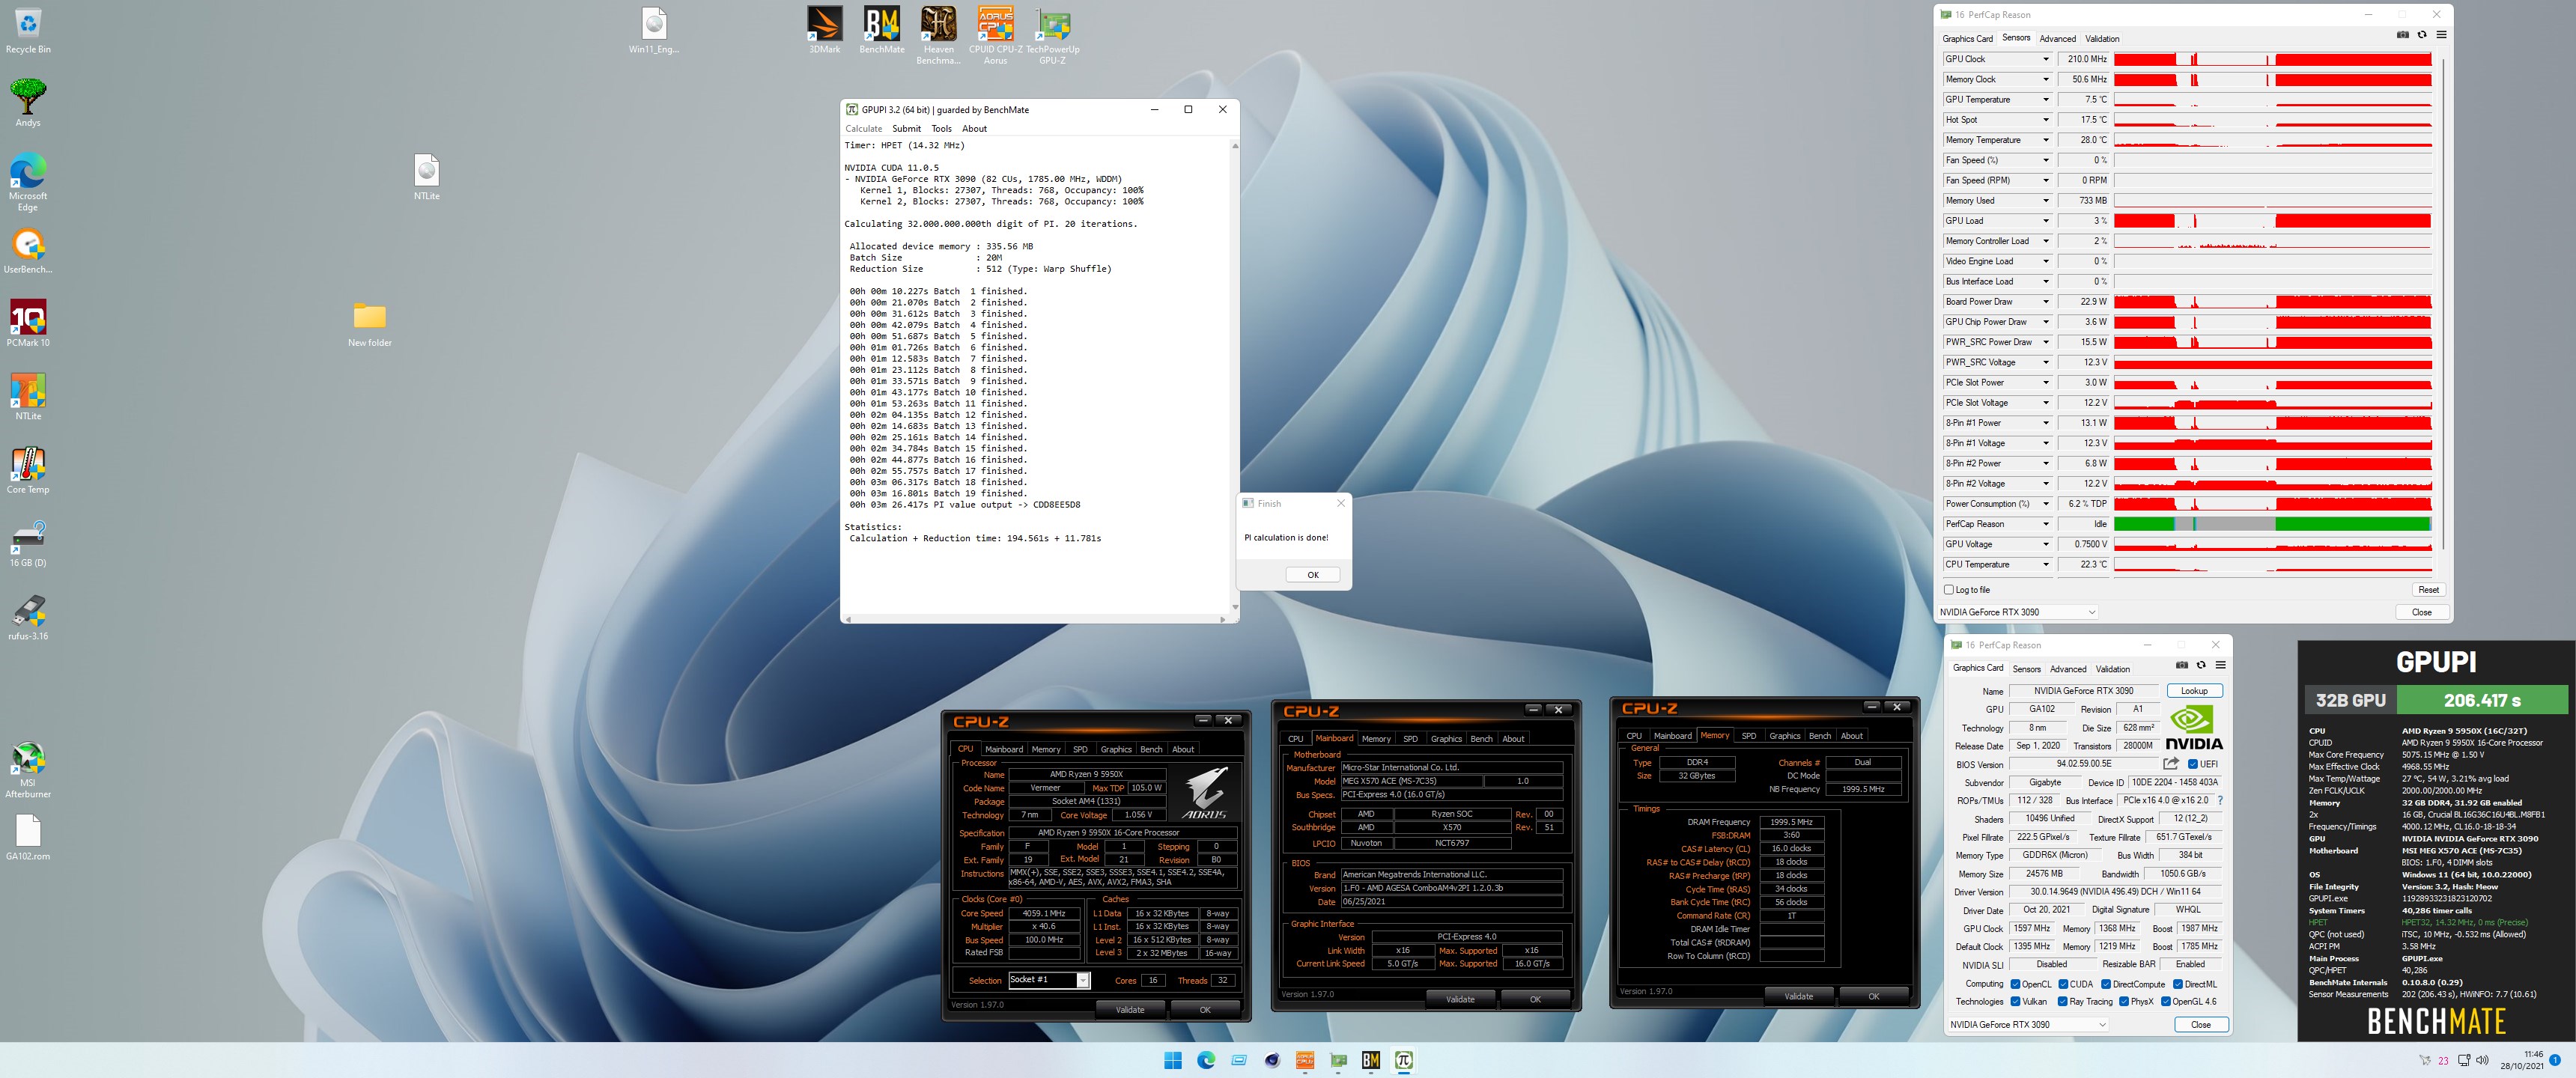
Task: Open the Hot Spot sensor dropdown
Action: pos(2046,120)
